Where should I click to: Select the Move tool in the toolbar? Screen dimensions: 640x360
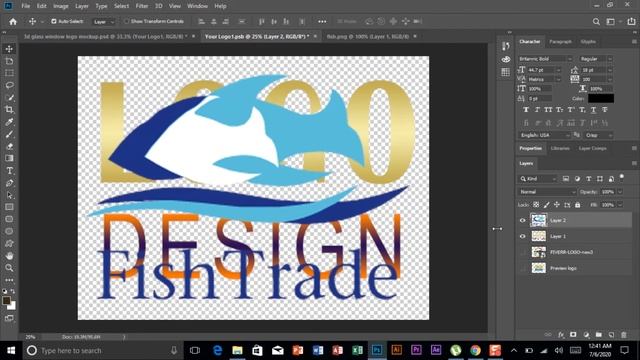[9, 49]
